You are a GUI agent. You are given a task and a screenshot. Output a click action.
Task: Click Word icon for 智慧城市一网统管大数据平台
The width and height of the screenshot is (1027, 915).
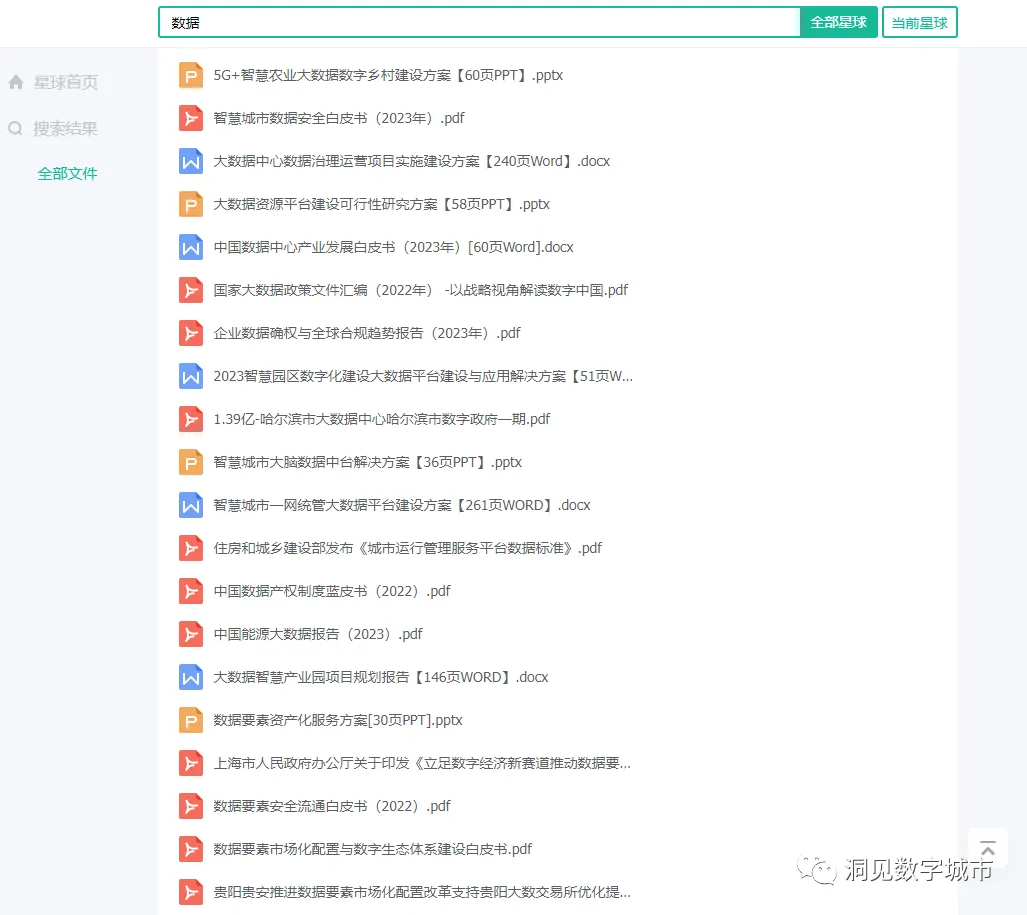tap(191, 506)
